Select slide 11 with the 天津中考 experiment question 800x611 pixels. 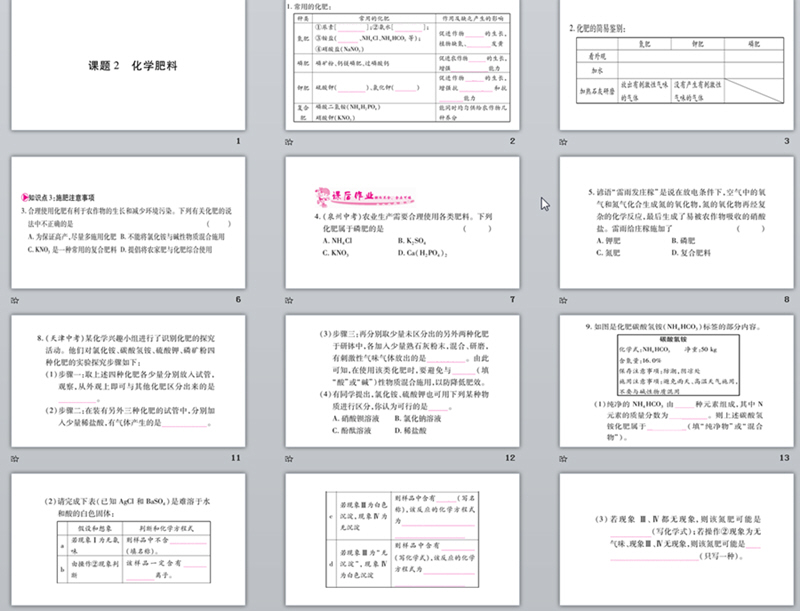(126, 380)
